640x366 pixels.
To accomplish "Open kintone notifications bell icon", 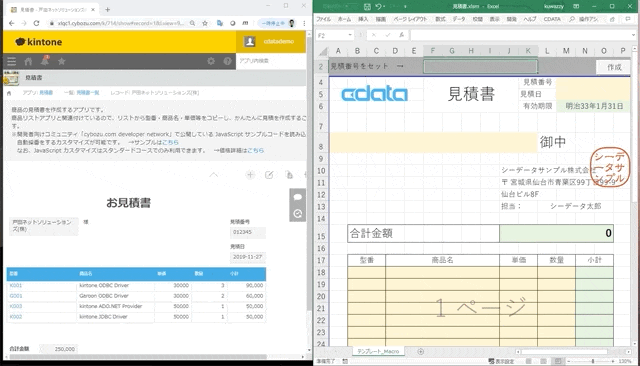I will [45, 61].
